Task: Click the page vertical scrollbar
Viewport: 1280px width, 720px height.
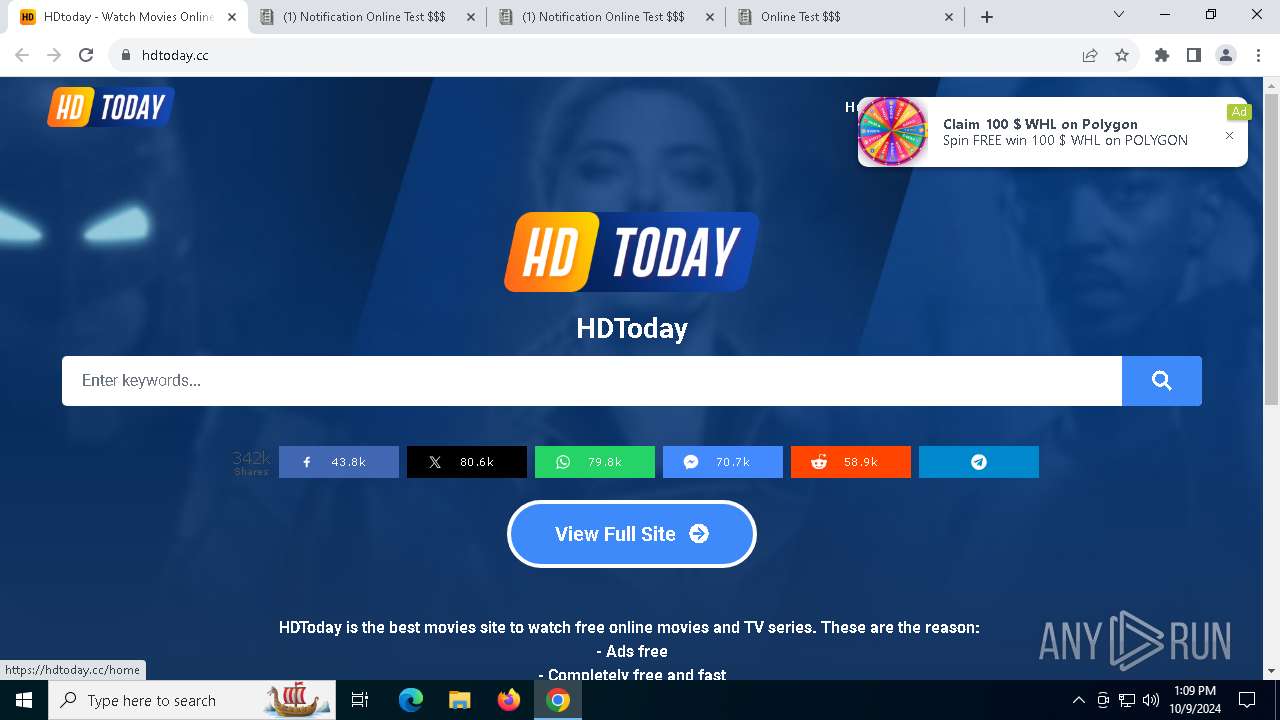Action: click(1271, 250)
